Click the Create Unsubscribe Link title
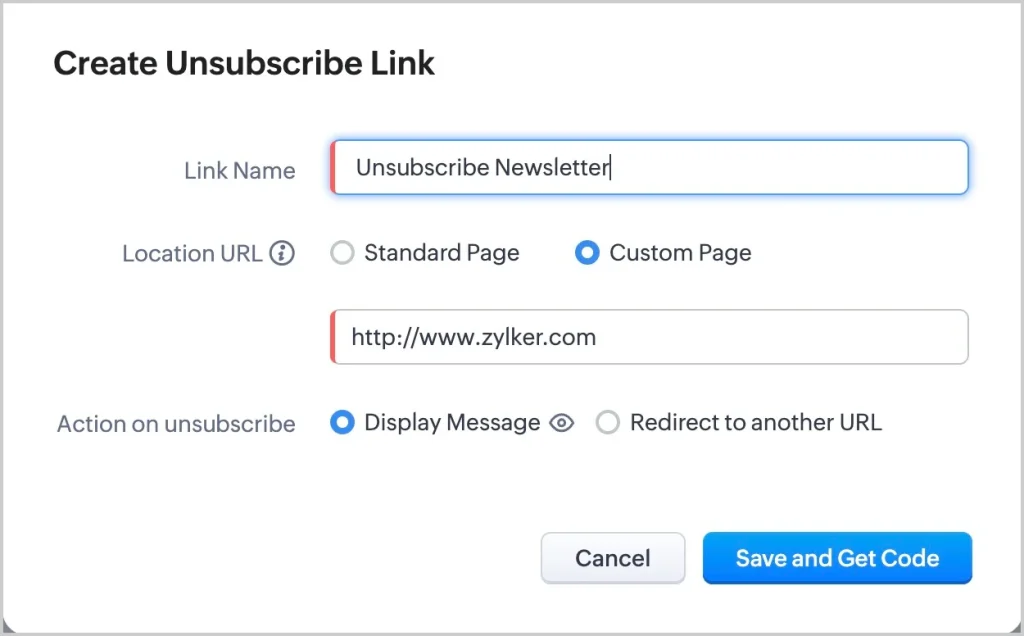1024x636 pixels. pos(244,63)
